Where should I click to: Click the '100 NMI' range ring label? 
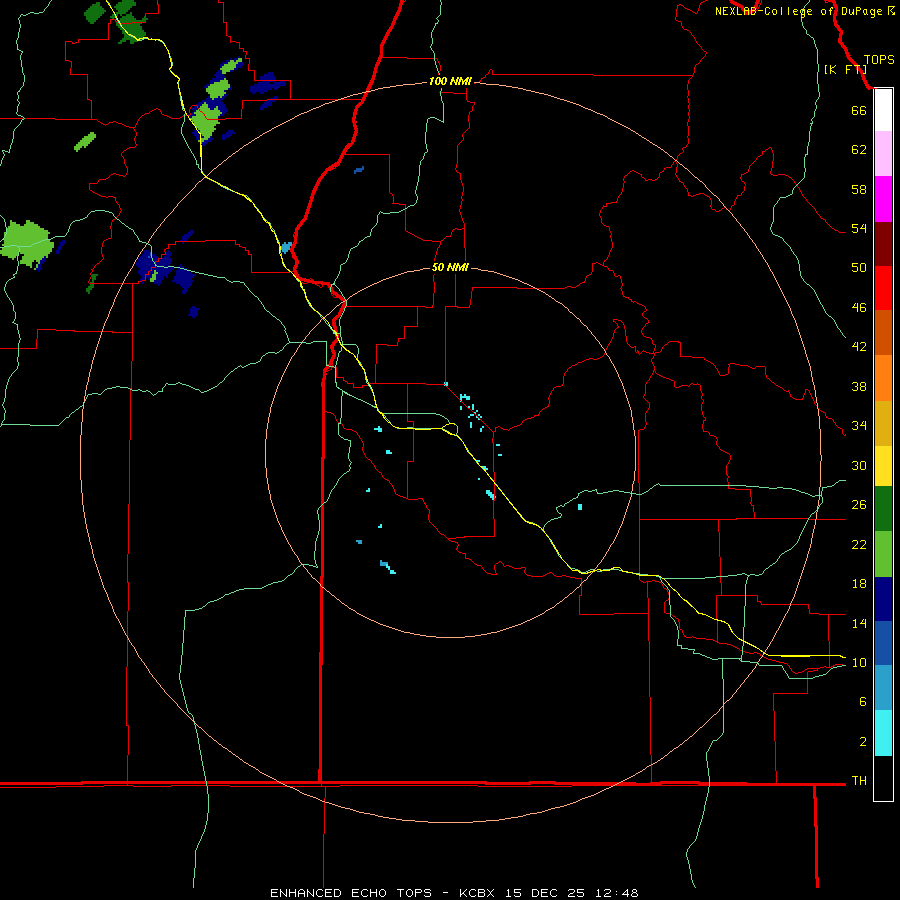pyautogui.click(x=450, y=82)
